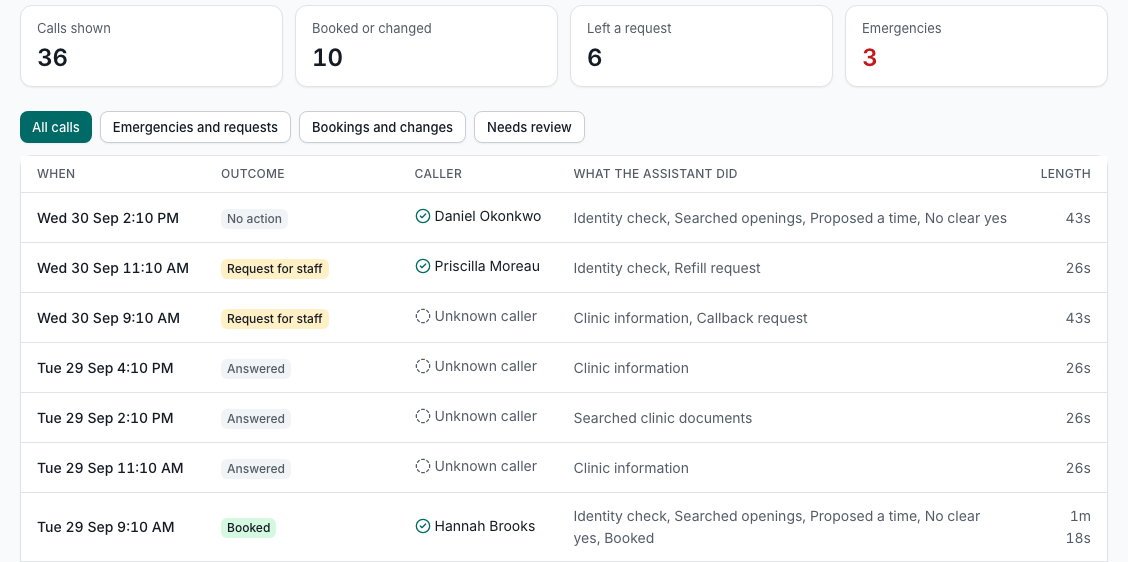Click the No action outcome badge
1128x562 pixels.
tap(254, 219)
